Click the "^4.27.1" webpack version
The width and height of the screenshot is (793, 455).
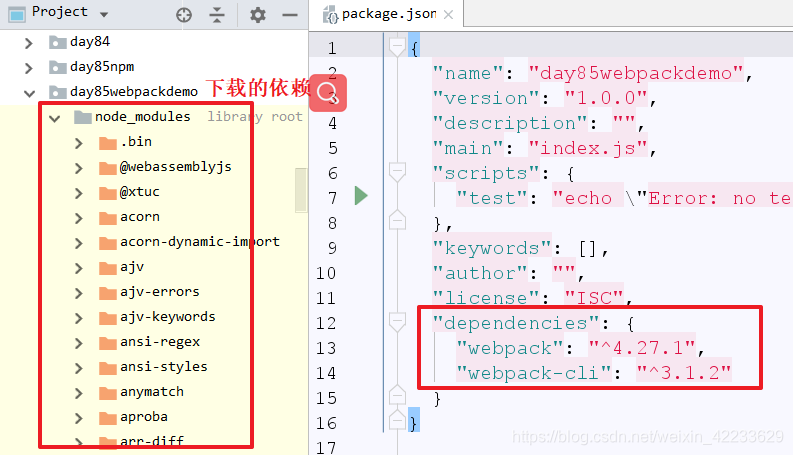tap(642, 348)
